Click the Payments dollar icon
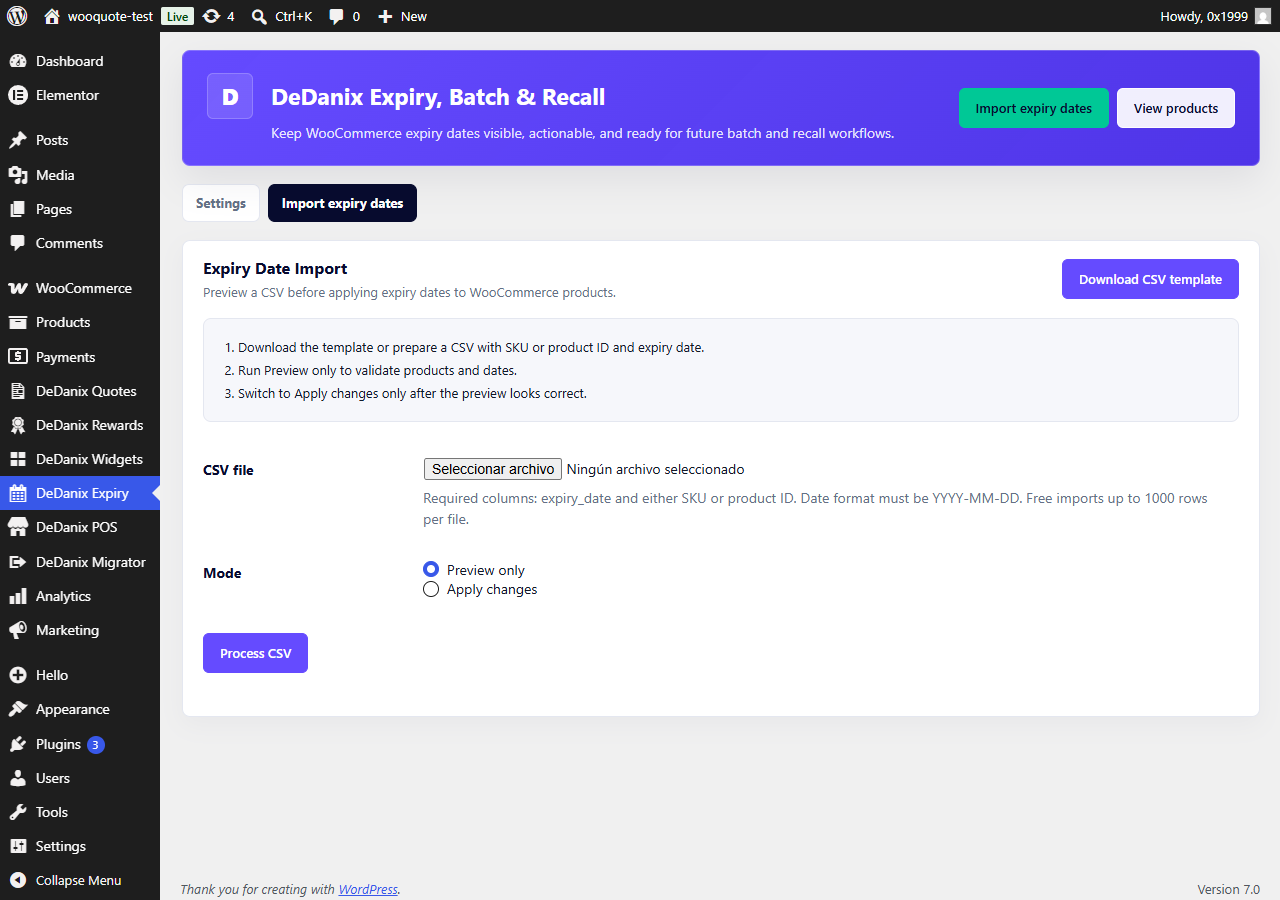This screenshot has width=1280, height=900. (x=18, y=357)
